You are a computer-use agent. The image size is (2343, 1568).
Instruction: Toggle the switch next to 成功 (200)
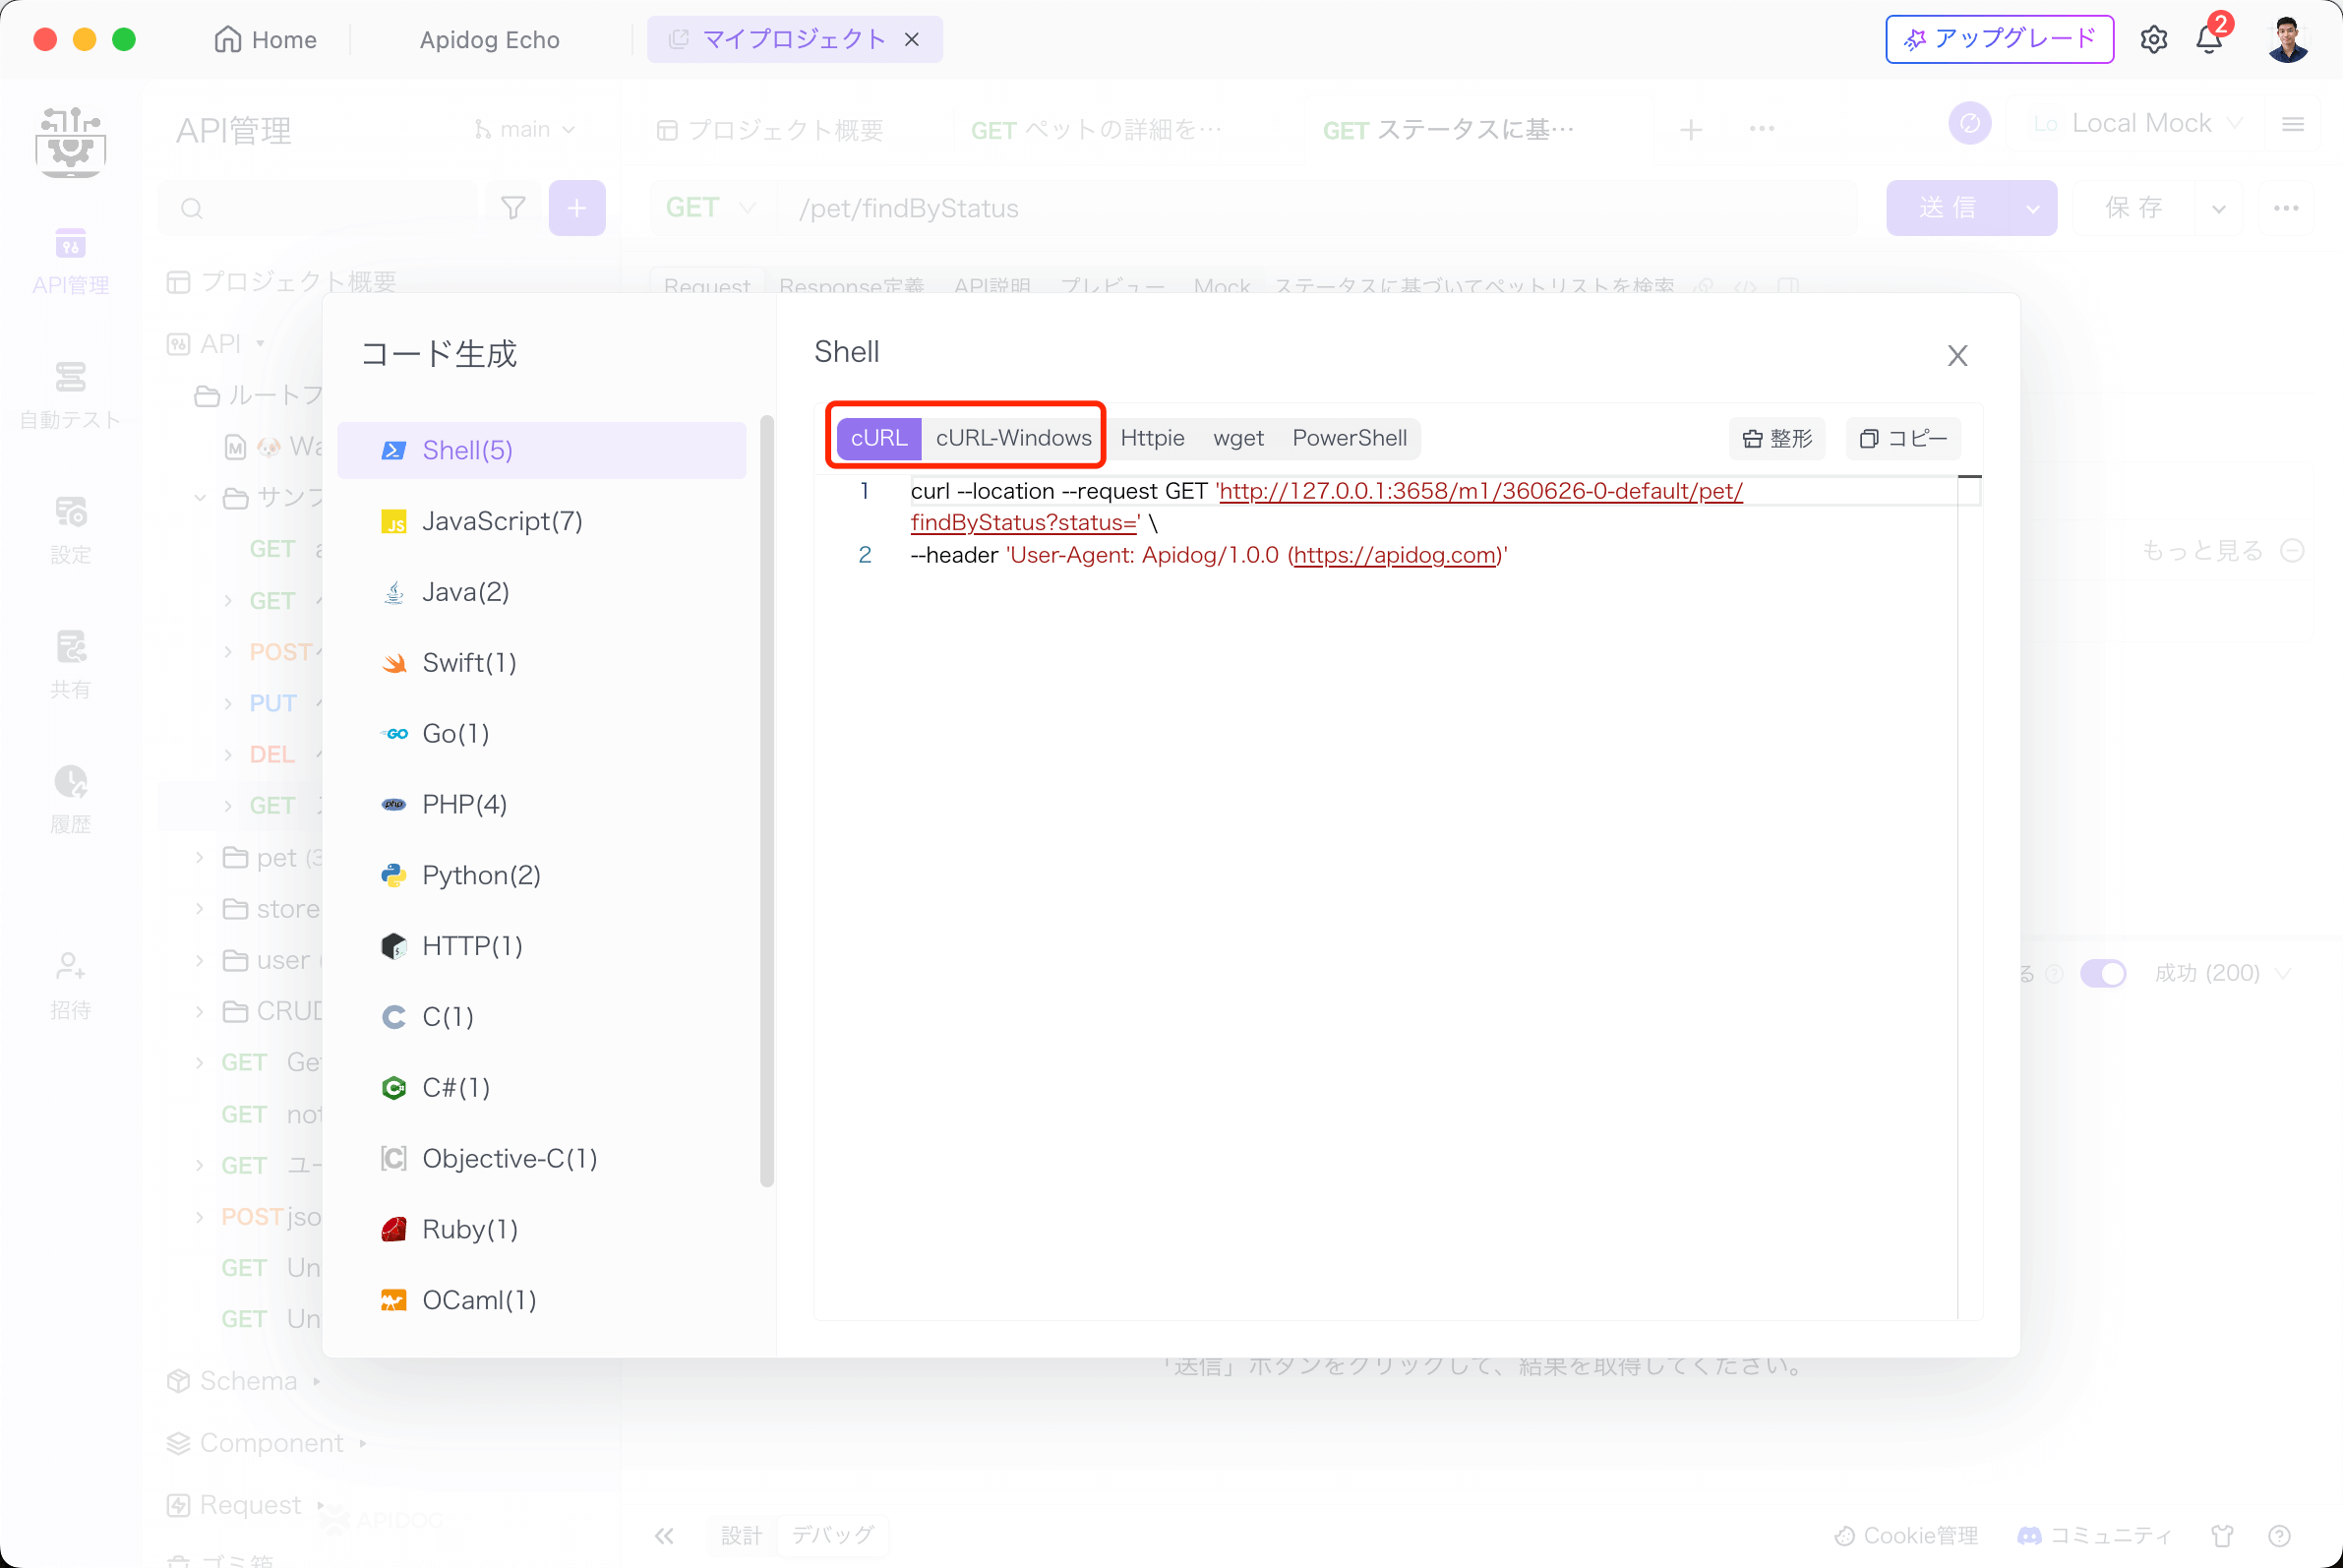(x=2103, y=973)
